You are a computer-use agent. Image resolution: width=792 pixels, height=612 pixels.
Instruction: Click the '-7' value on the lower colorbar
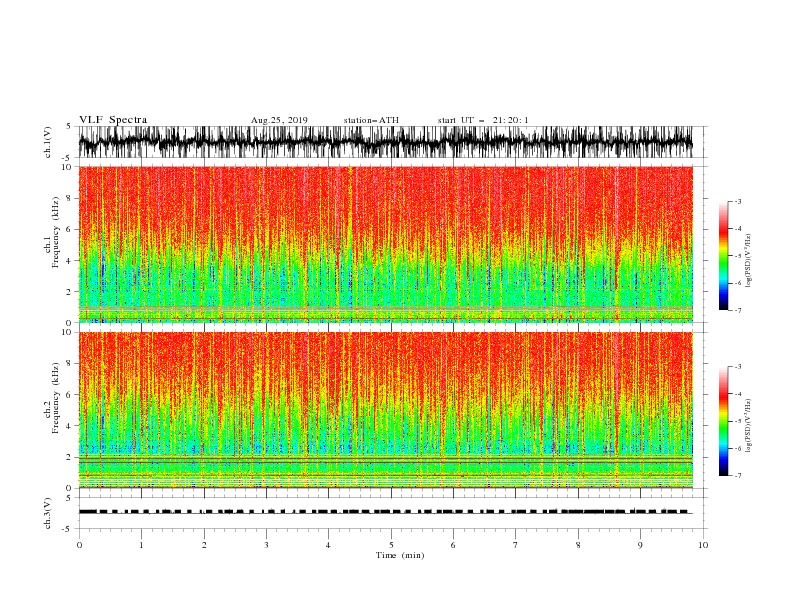[738, 475]
